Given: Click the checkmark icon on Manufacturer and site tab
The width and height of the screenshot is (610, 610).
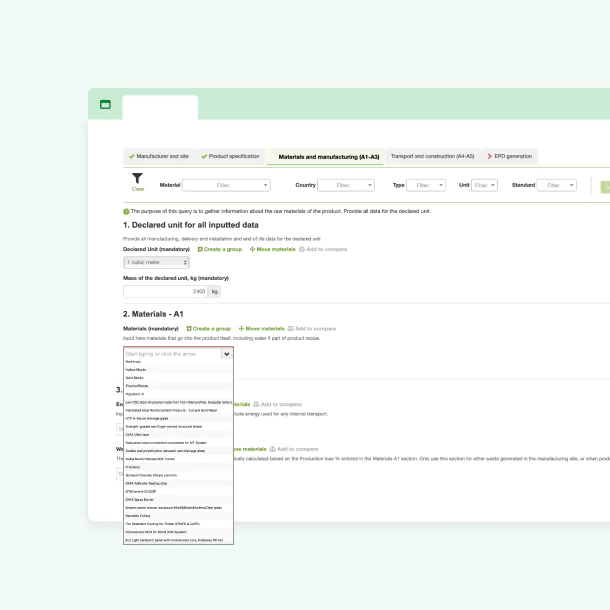Looking at the screenshot, I should tap(131, 156).
